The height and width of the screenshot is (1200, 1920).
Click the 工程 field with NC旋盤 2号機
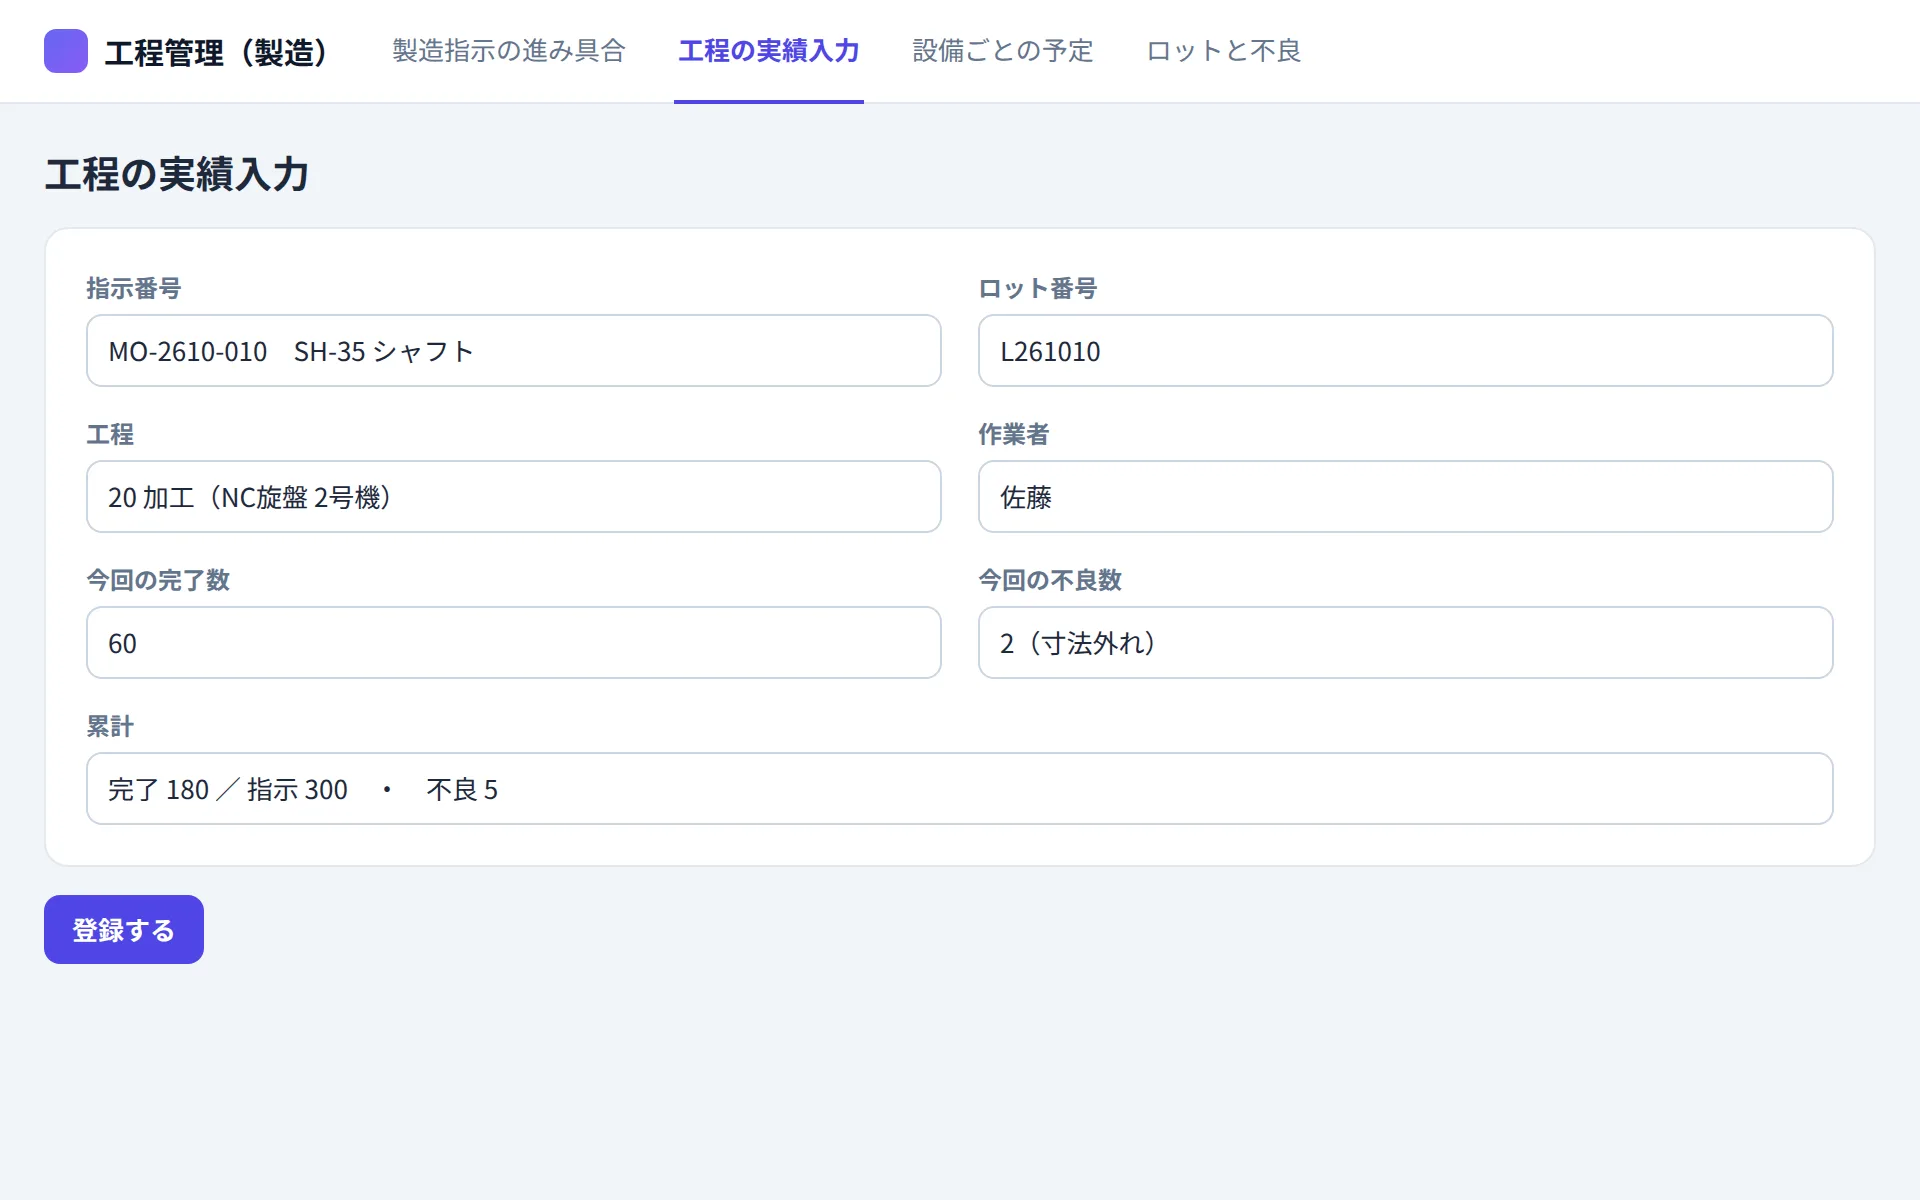pyautogui.click(x=514, y=497)
